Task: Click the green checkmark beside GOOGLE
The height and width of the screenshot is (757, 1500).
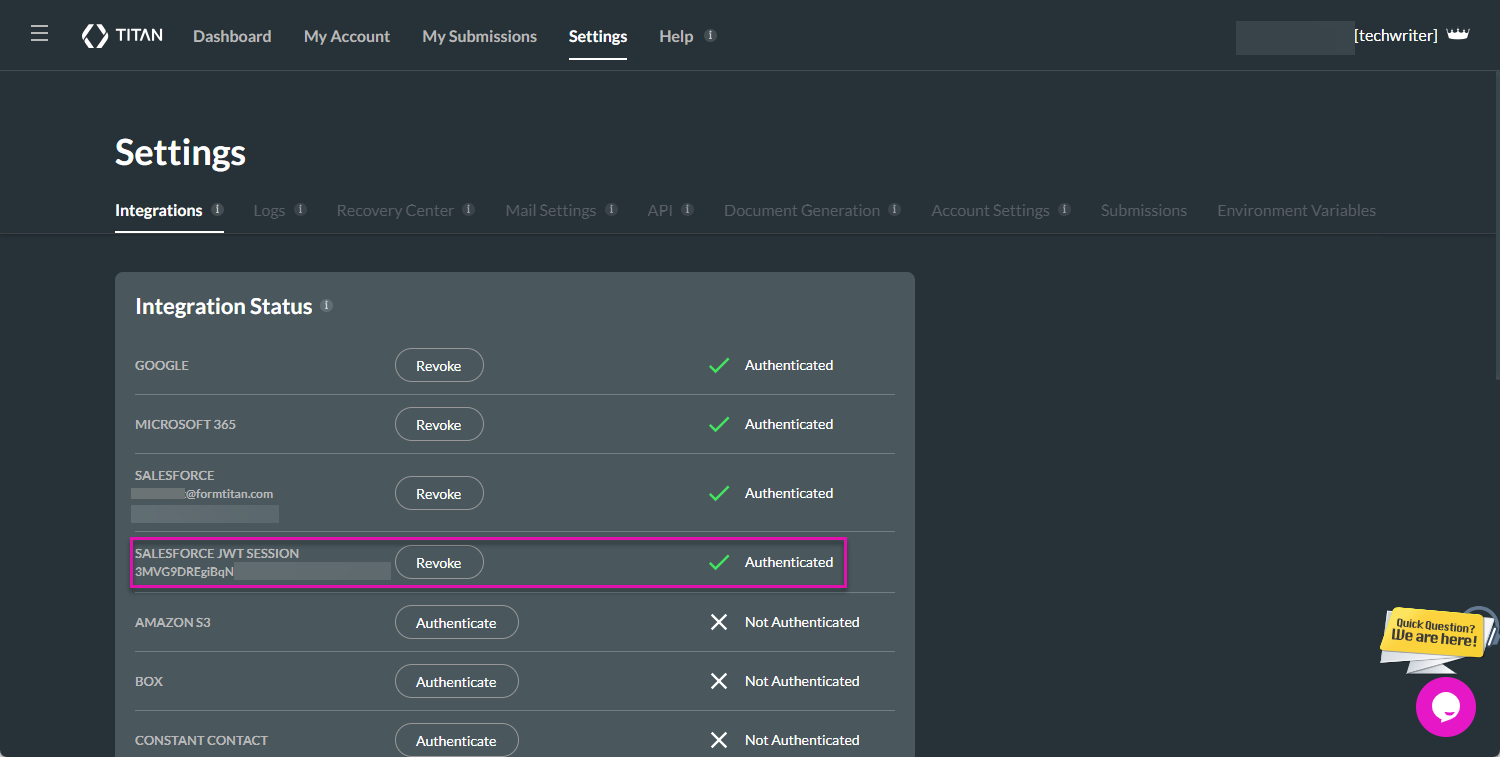Action: [x=719, y=364]
